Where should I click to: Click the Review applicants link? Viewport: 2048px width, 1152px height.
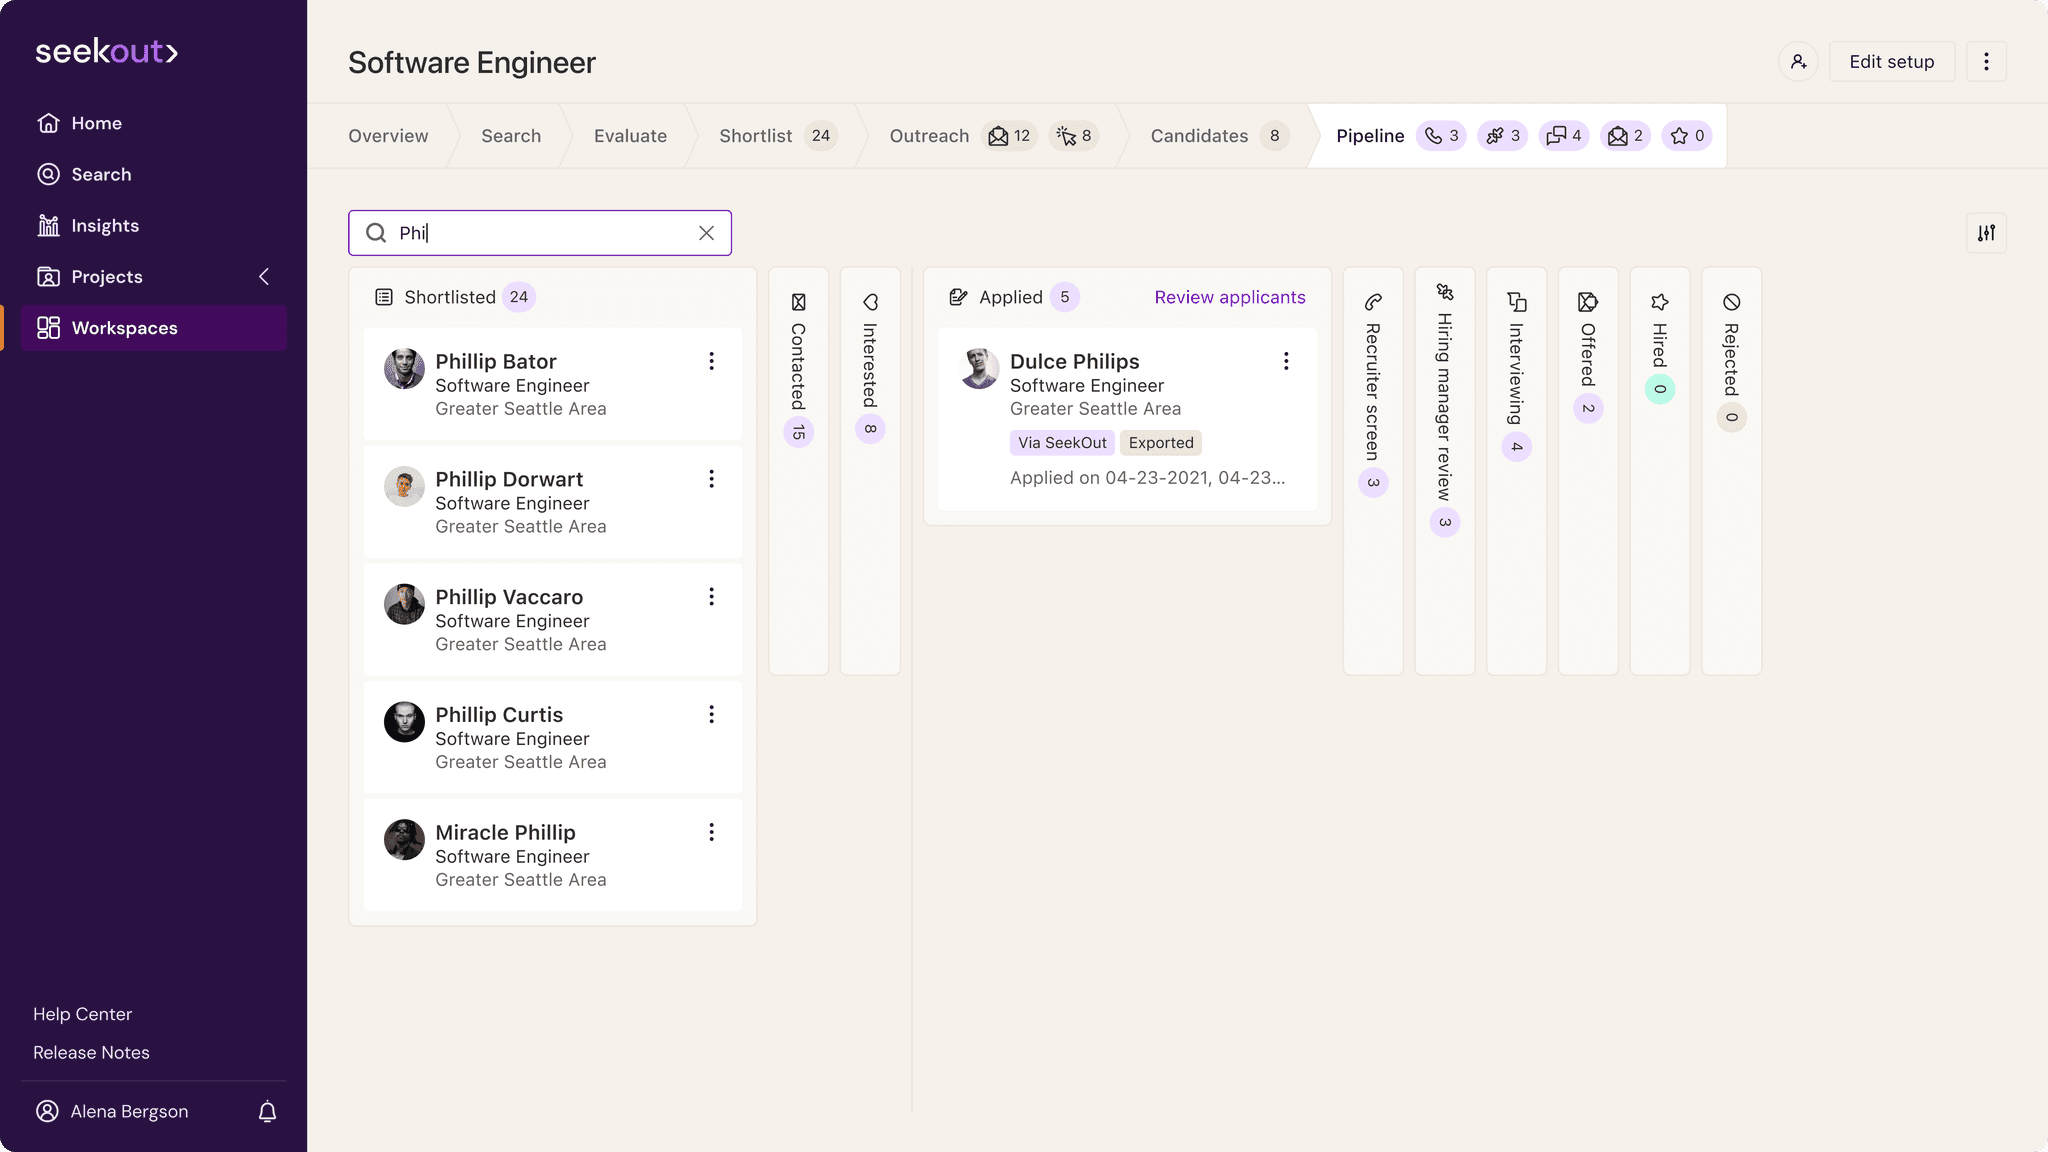(1229, 297)
